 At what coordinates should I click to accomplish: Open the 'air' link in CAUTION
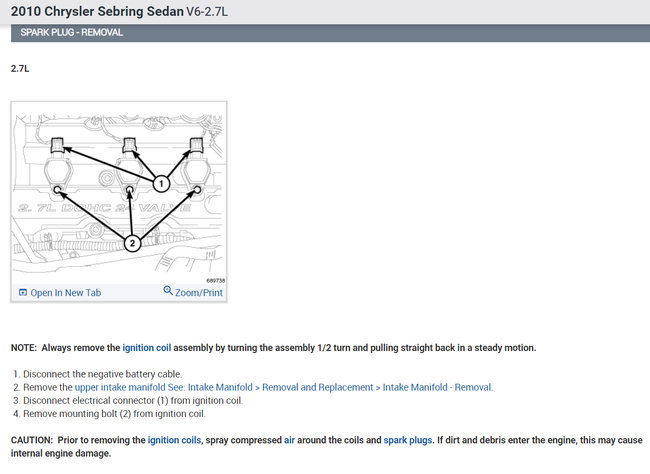(289, 440)
